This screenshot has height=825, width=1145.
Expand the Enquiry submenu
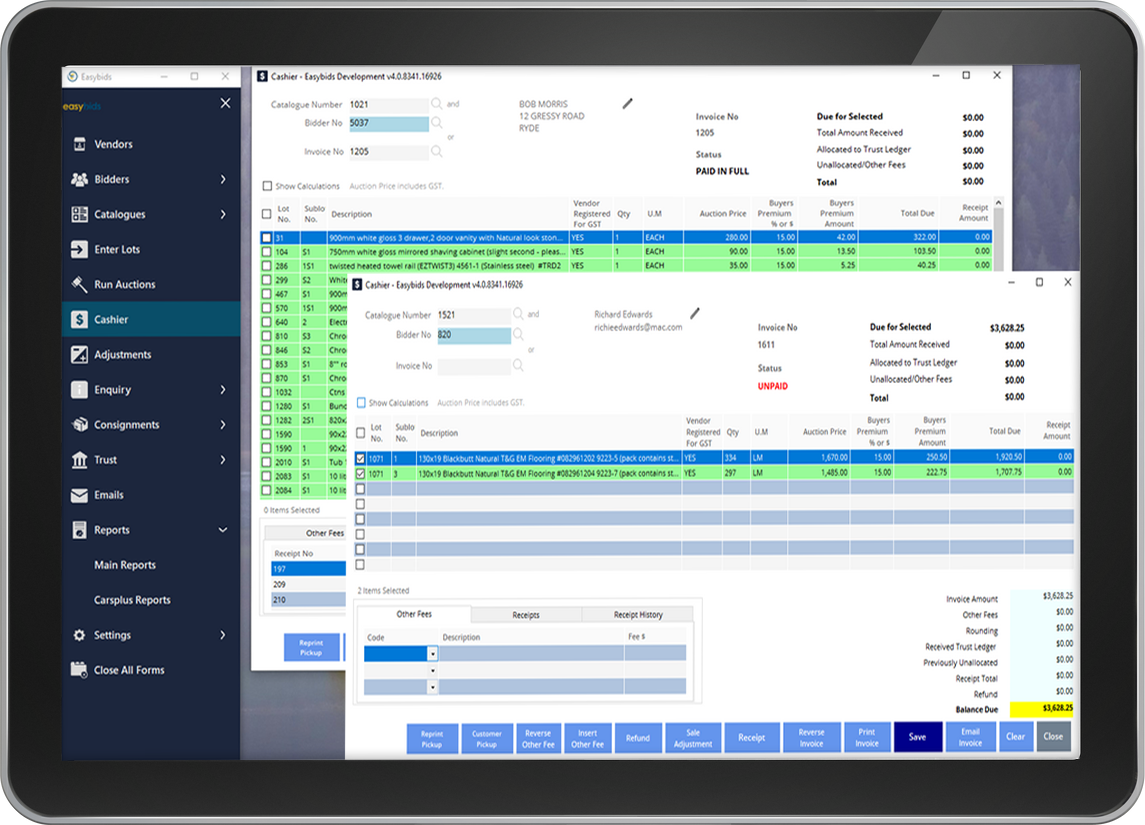tap(223, 389)
